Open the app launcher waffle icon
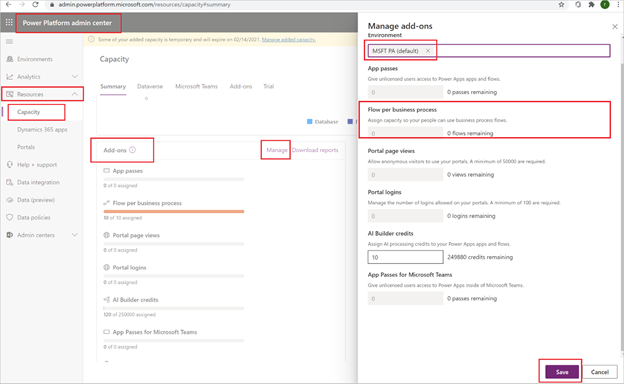The width and height of the screenshot is (624, 384). 9,23
